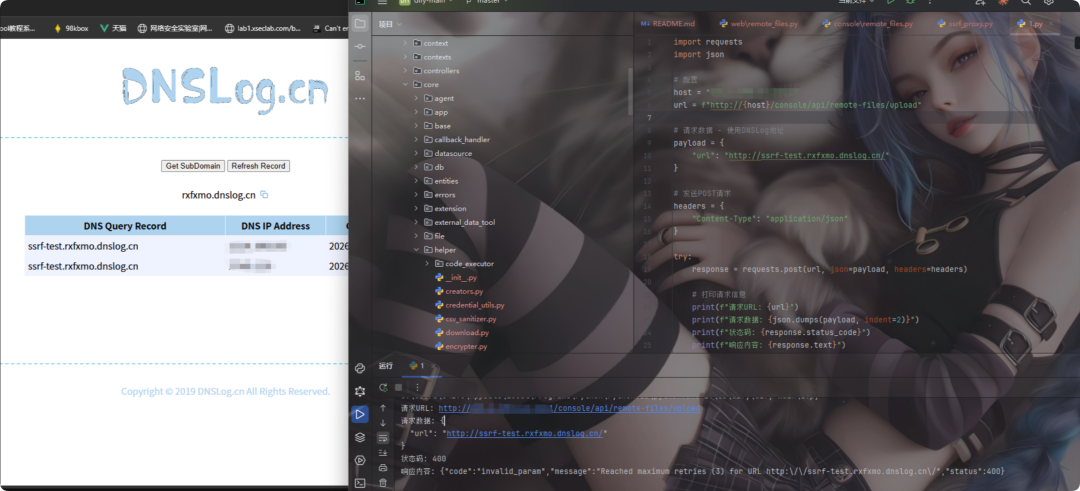Open the 天猫 bookmark in the browser
1080x491 pixels.
point(113,28)
